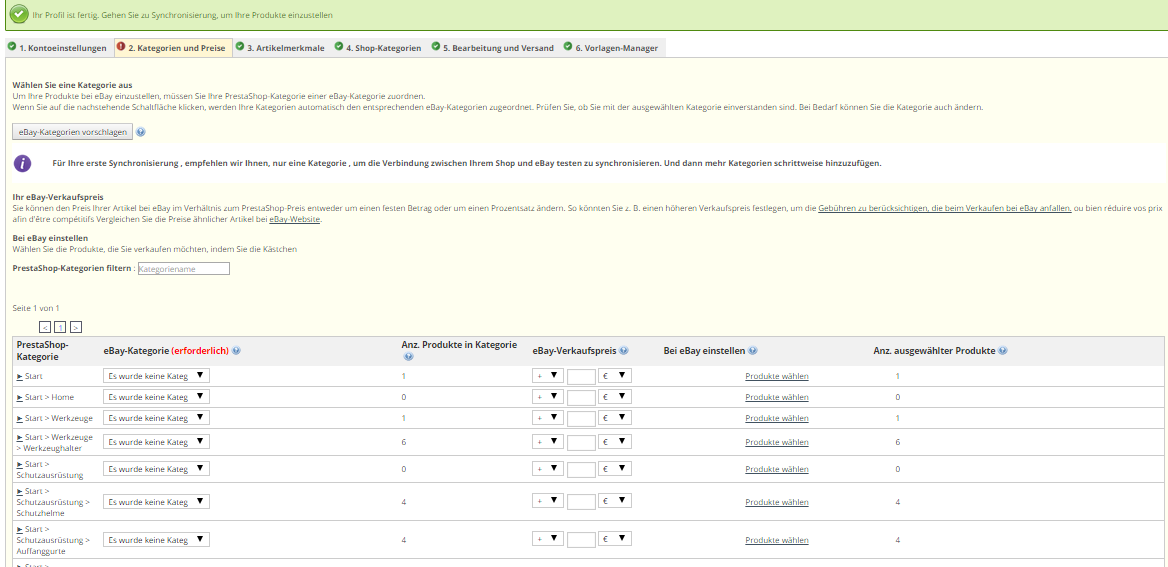
Task: Click Produkte wählen in Auffanggurte row
Action: 777,540
